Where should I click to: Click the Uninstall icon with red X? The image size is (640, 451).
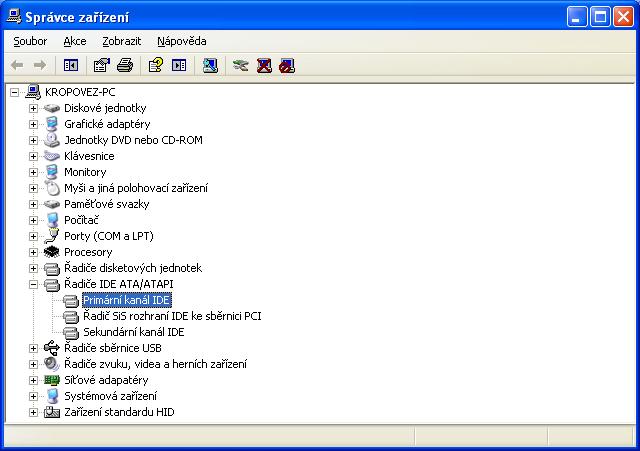click(x=264, y=65)
